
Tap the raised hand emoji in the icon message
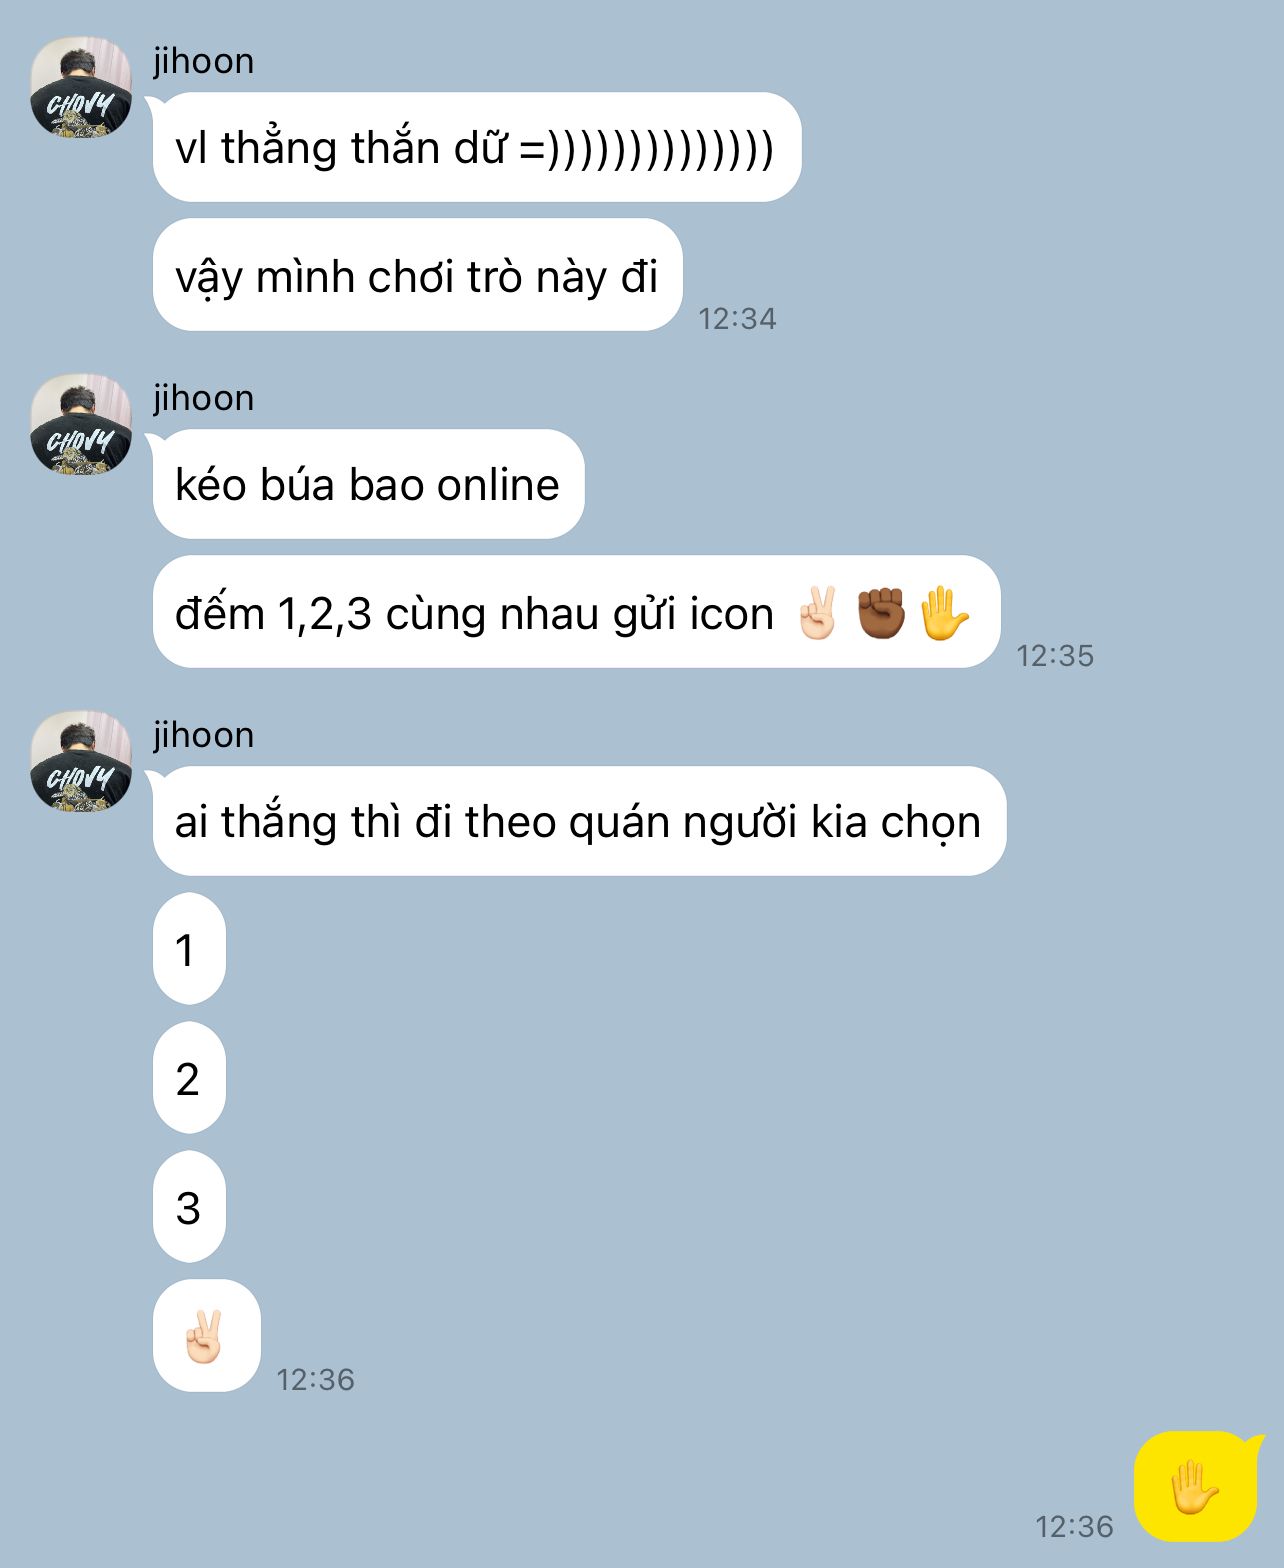943,613
